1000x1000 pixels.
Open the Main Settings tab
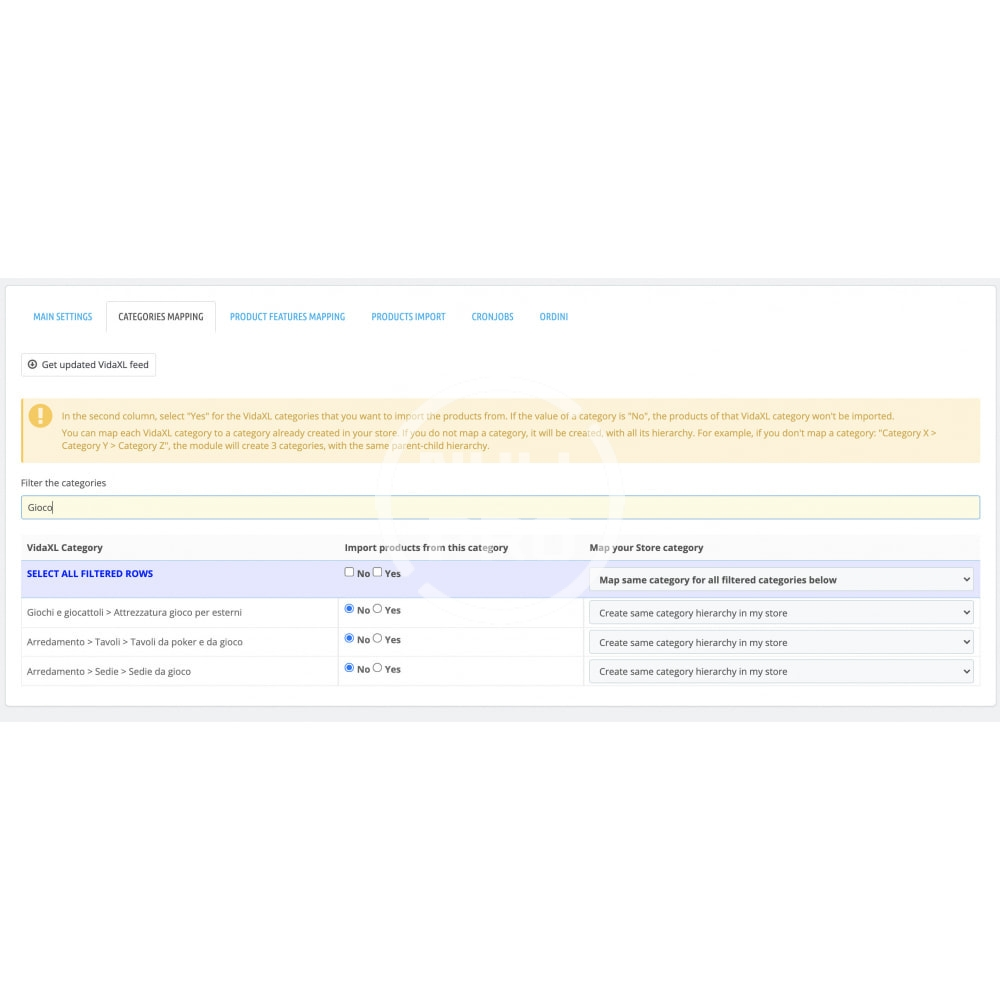[63, 317]
